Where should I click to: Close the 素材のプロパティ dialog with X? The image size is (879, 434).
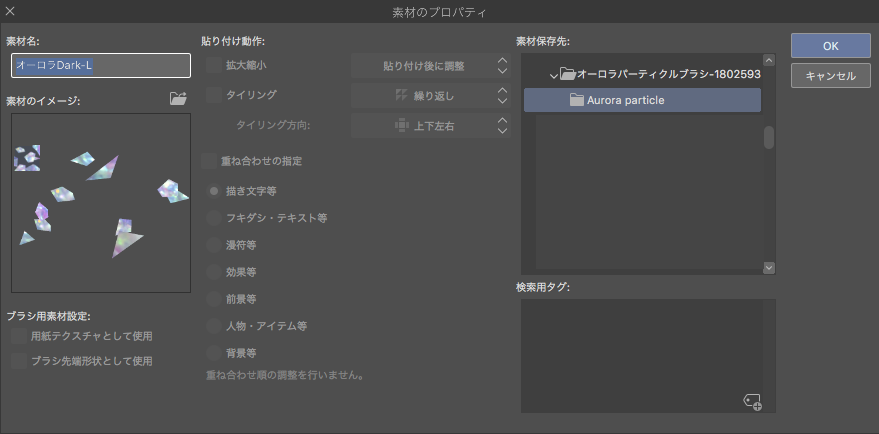pos(10,11)
